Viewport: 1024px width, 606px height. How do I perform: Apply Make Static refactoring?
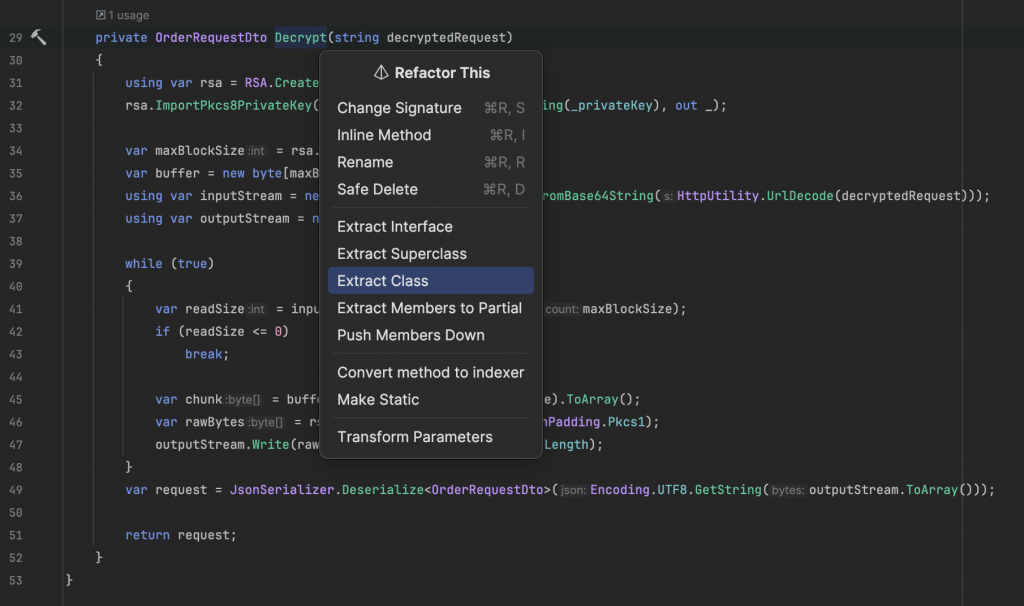coord(378,399)
